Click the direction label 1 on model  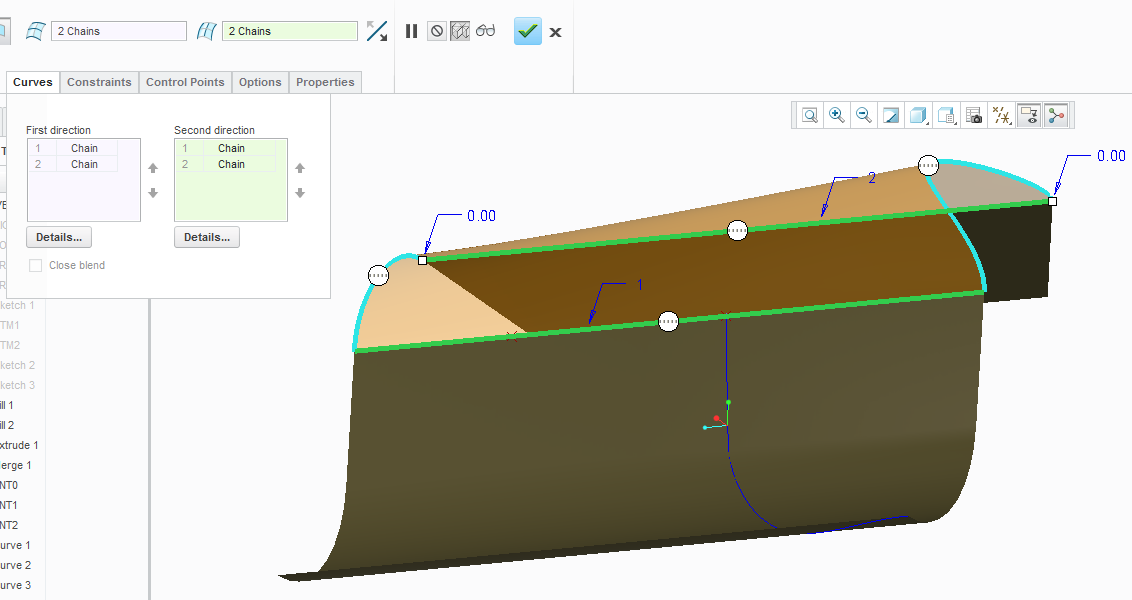pos(640,285)
